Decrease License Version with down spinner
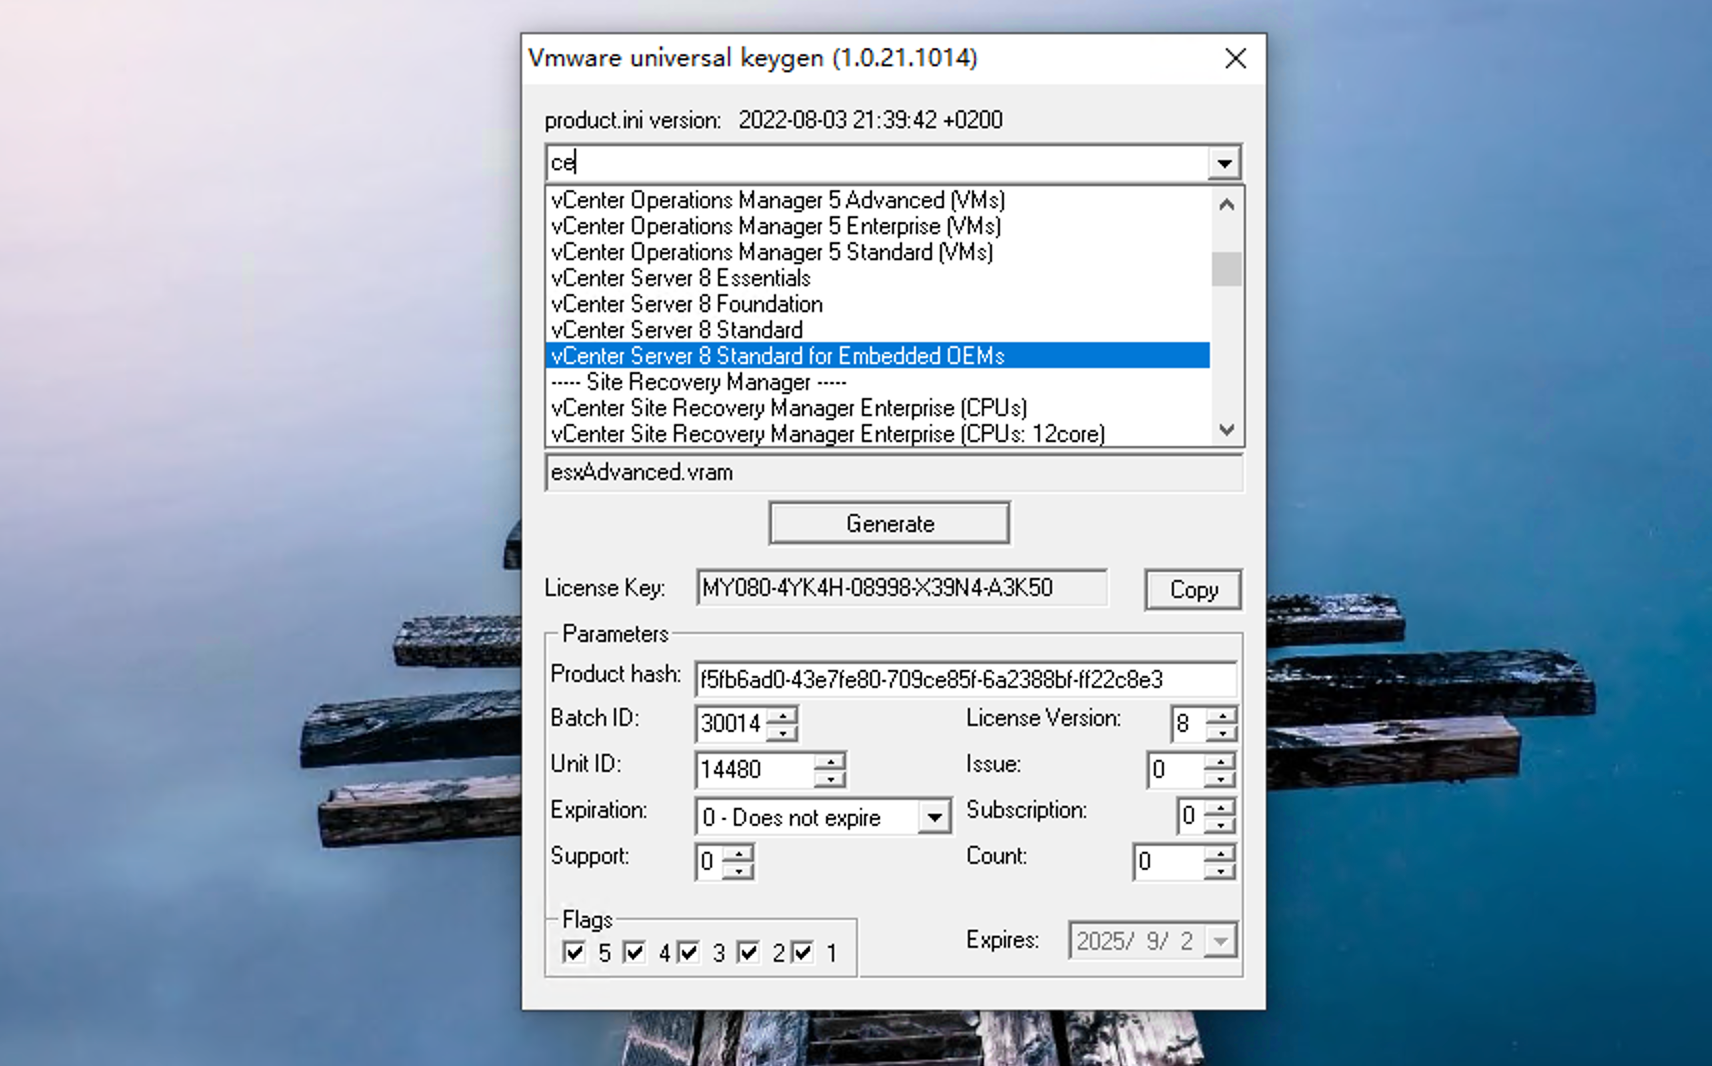This screenshot has height=1066, width=1712. (1221, 733)
